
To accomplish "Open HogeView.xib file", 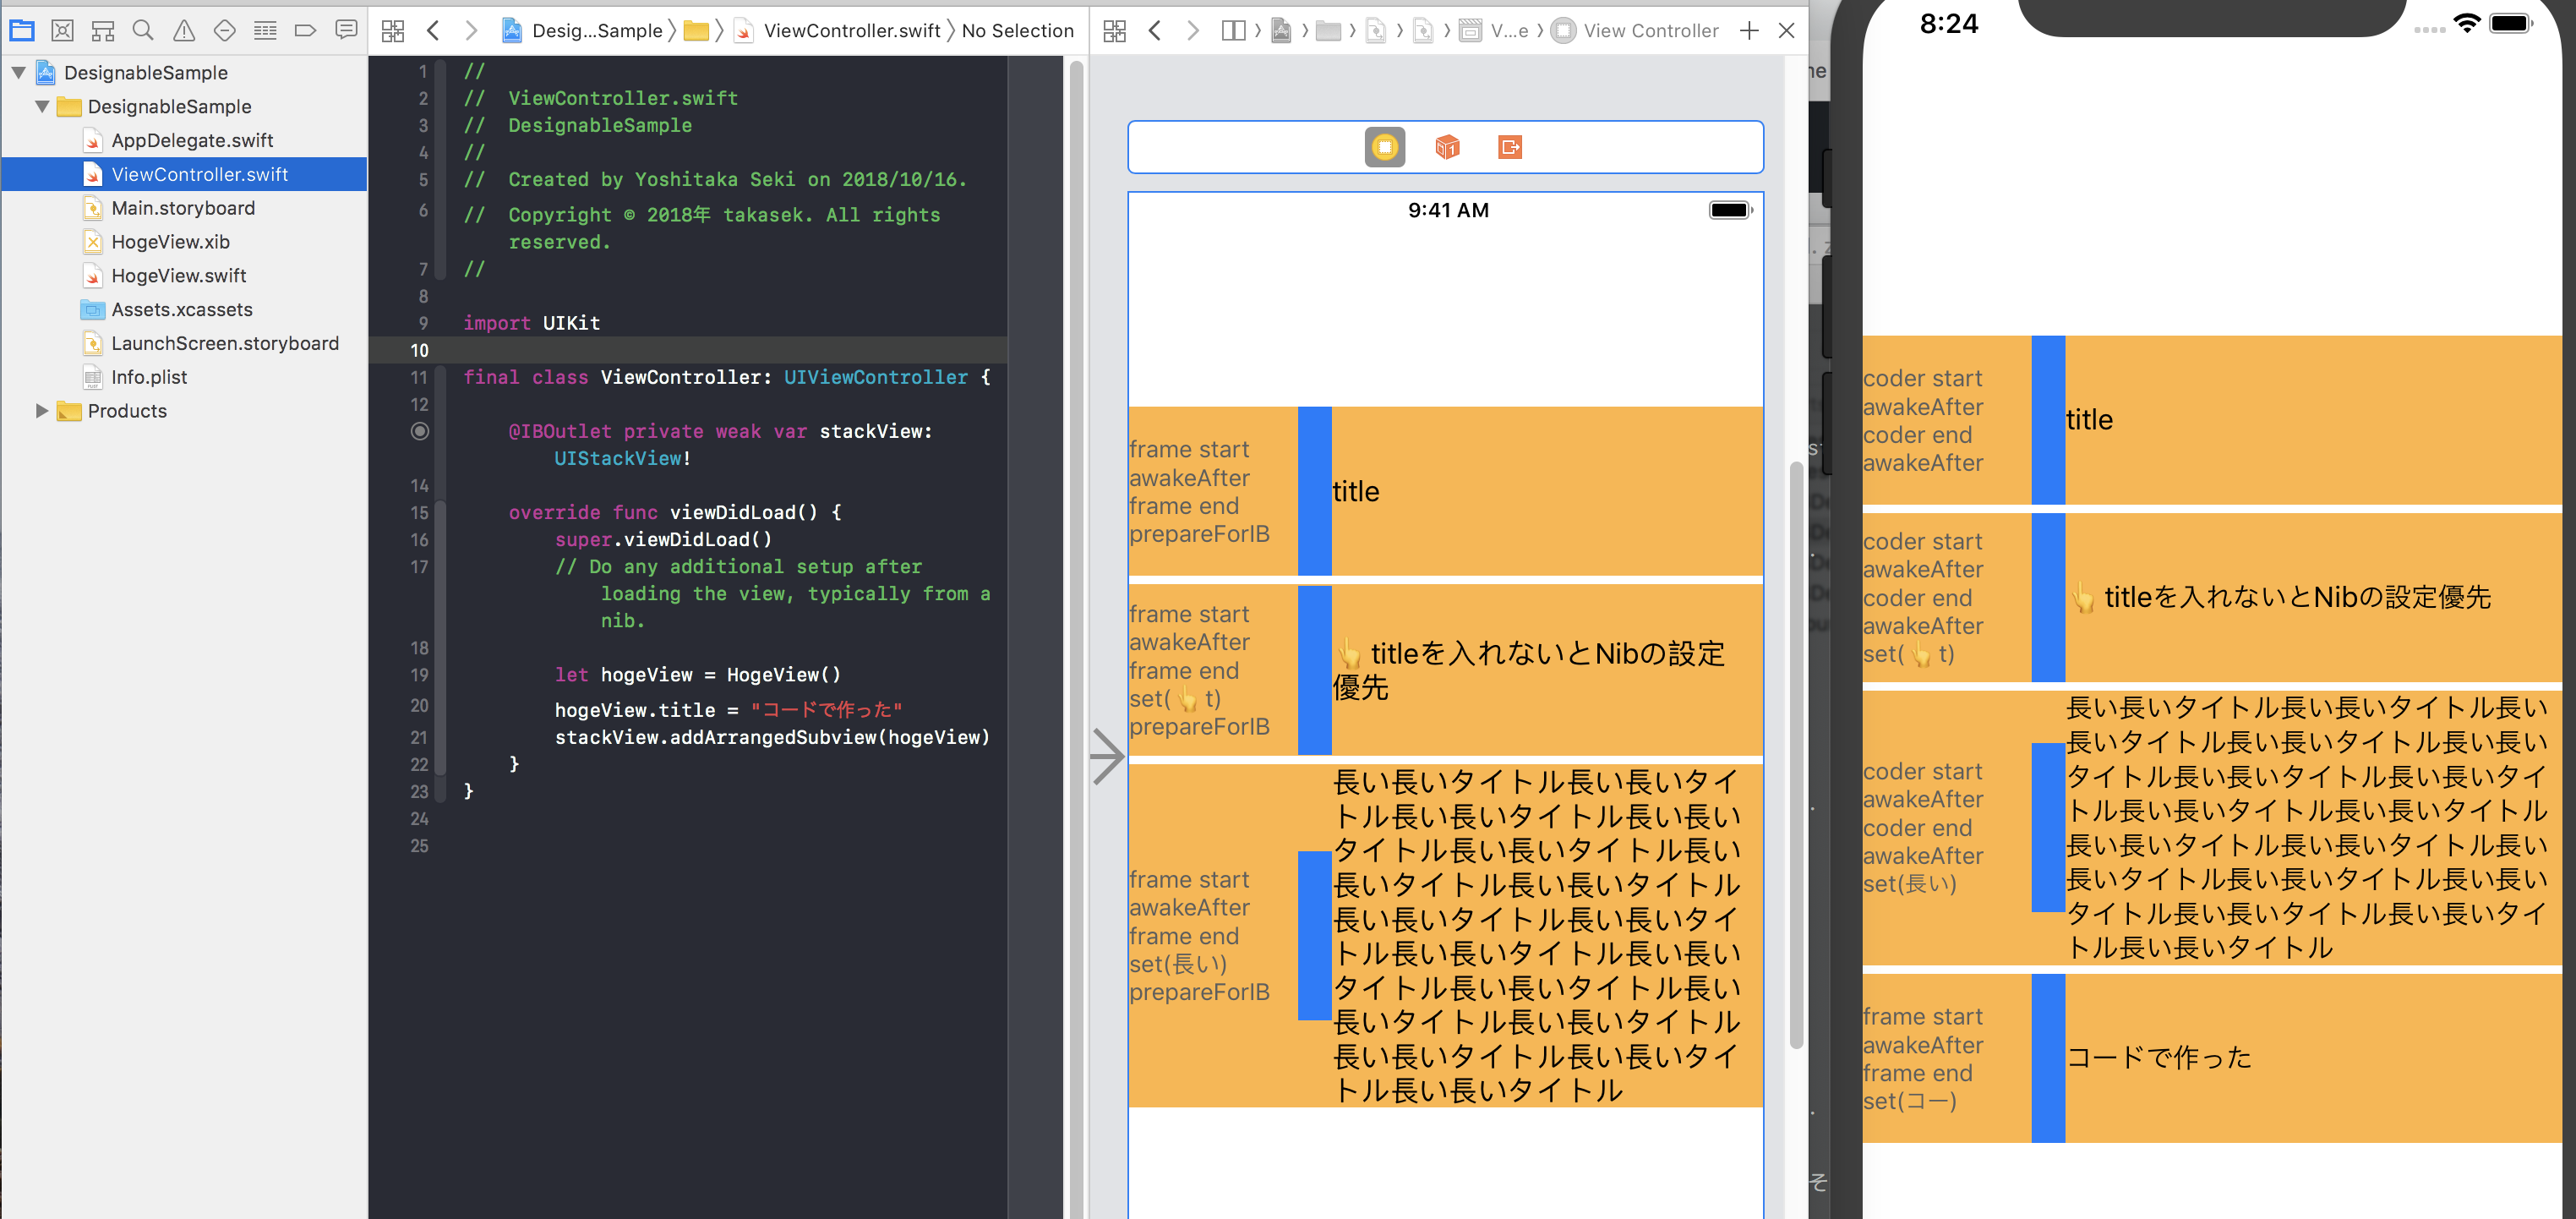I will pos(170,242).
